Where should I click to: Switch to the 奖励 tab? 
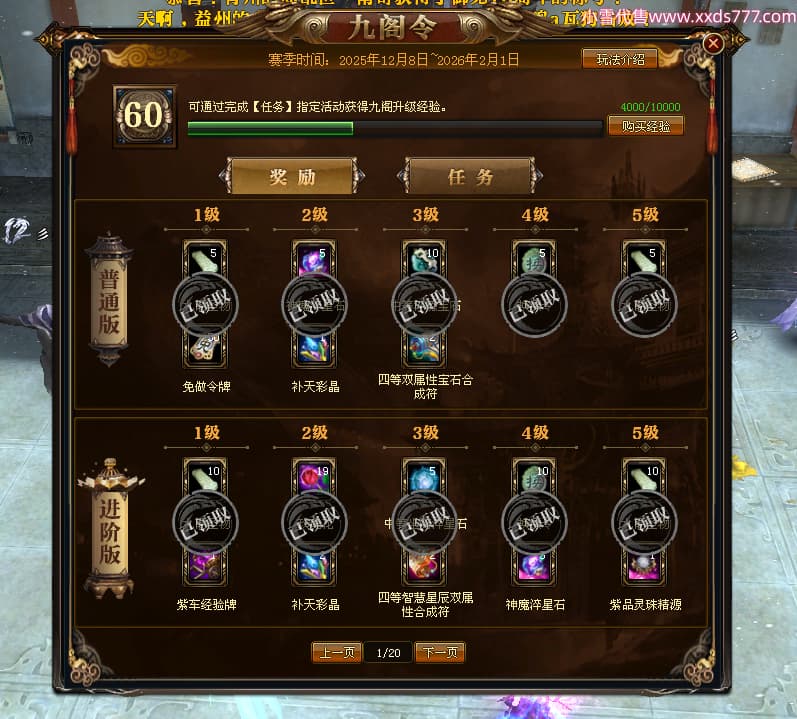tap(292, 176)
